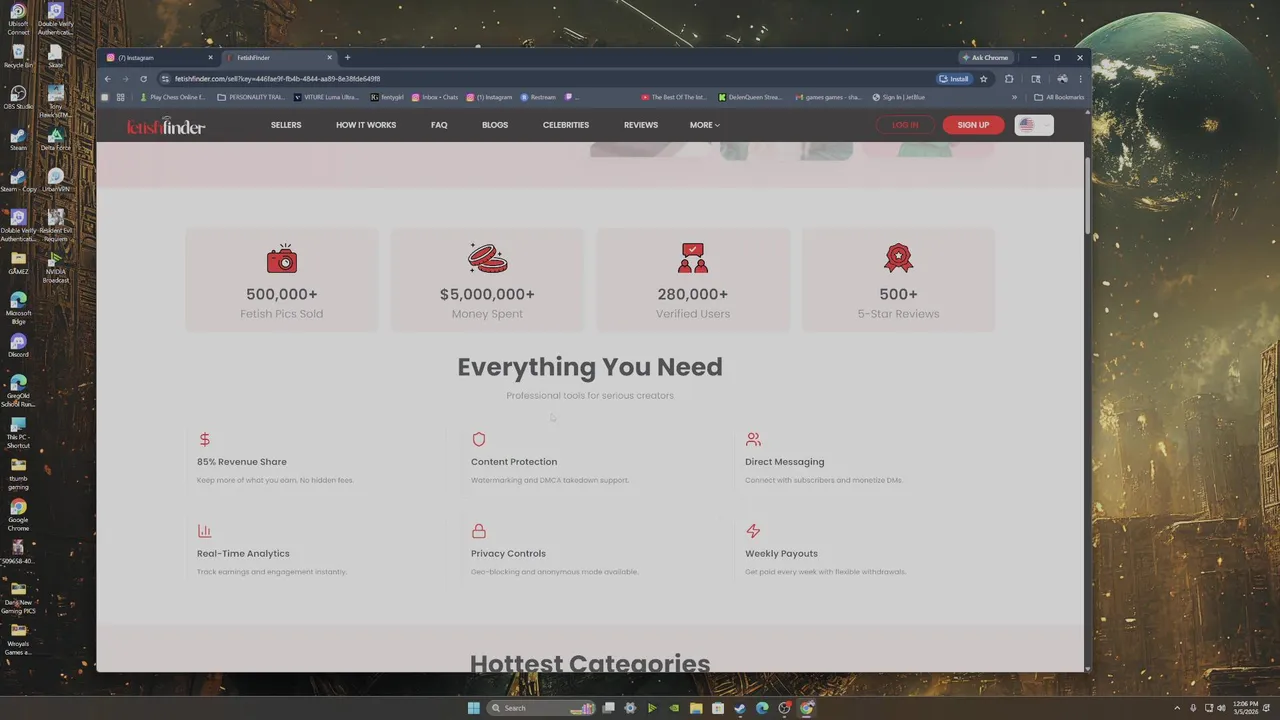This screenshot has width=1280, height=720.
Task: Open Task View on the taskbar
Action: [x=608, y=708]
